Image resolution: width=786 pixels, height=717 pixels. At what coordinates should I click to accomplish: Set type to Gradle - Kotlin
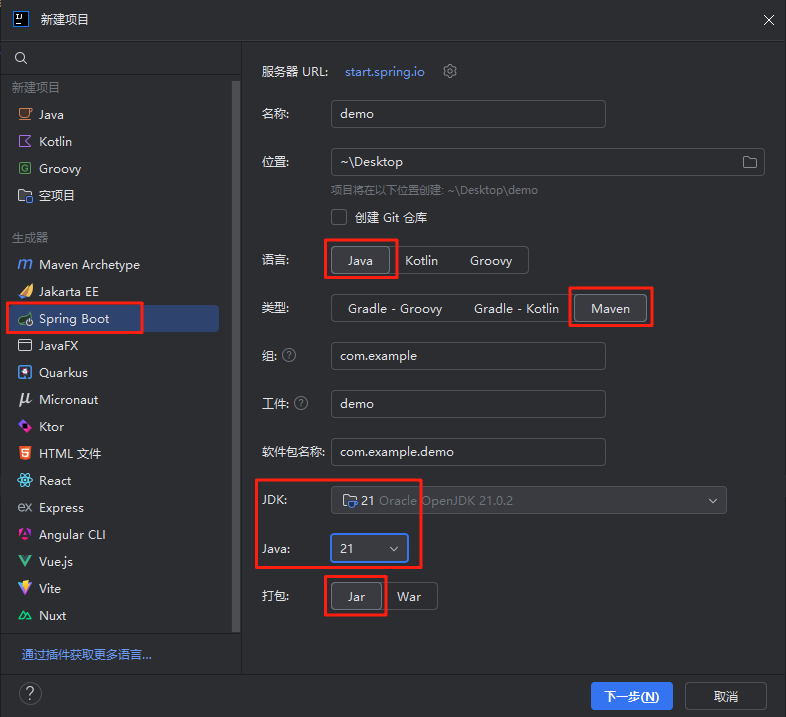tap(516, 308)
